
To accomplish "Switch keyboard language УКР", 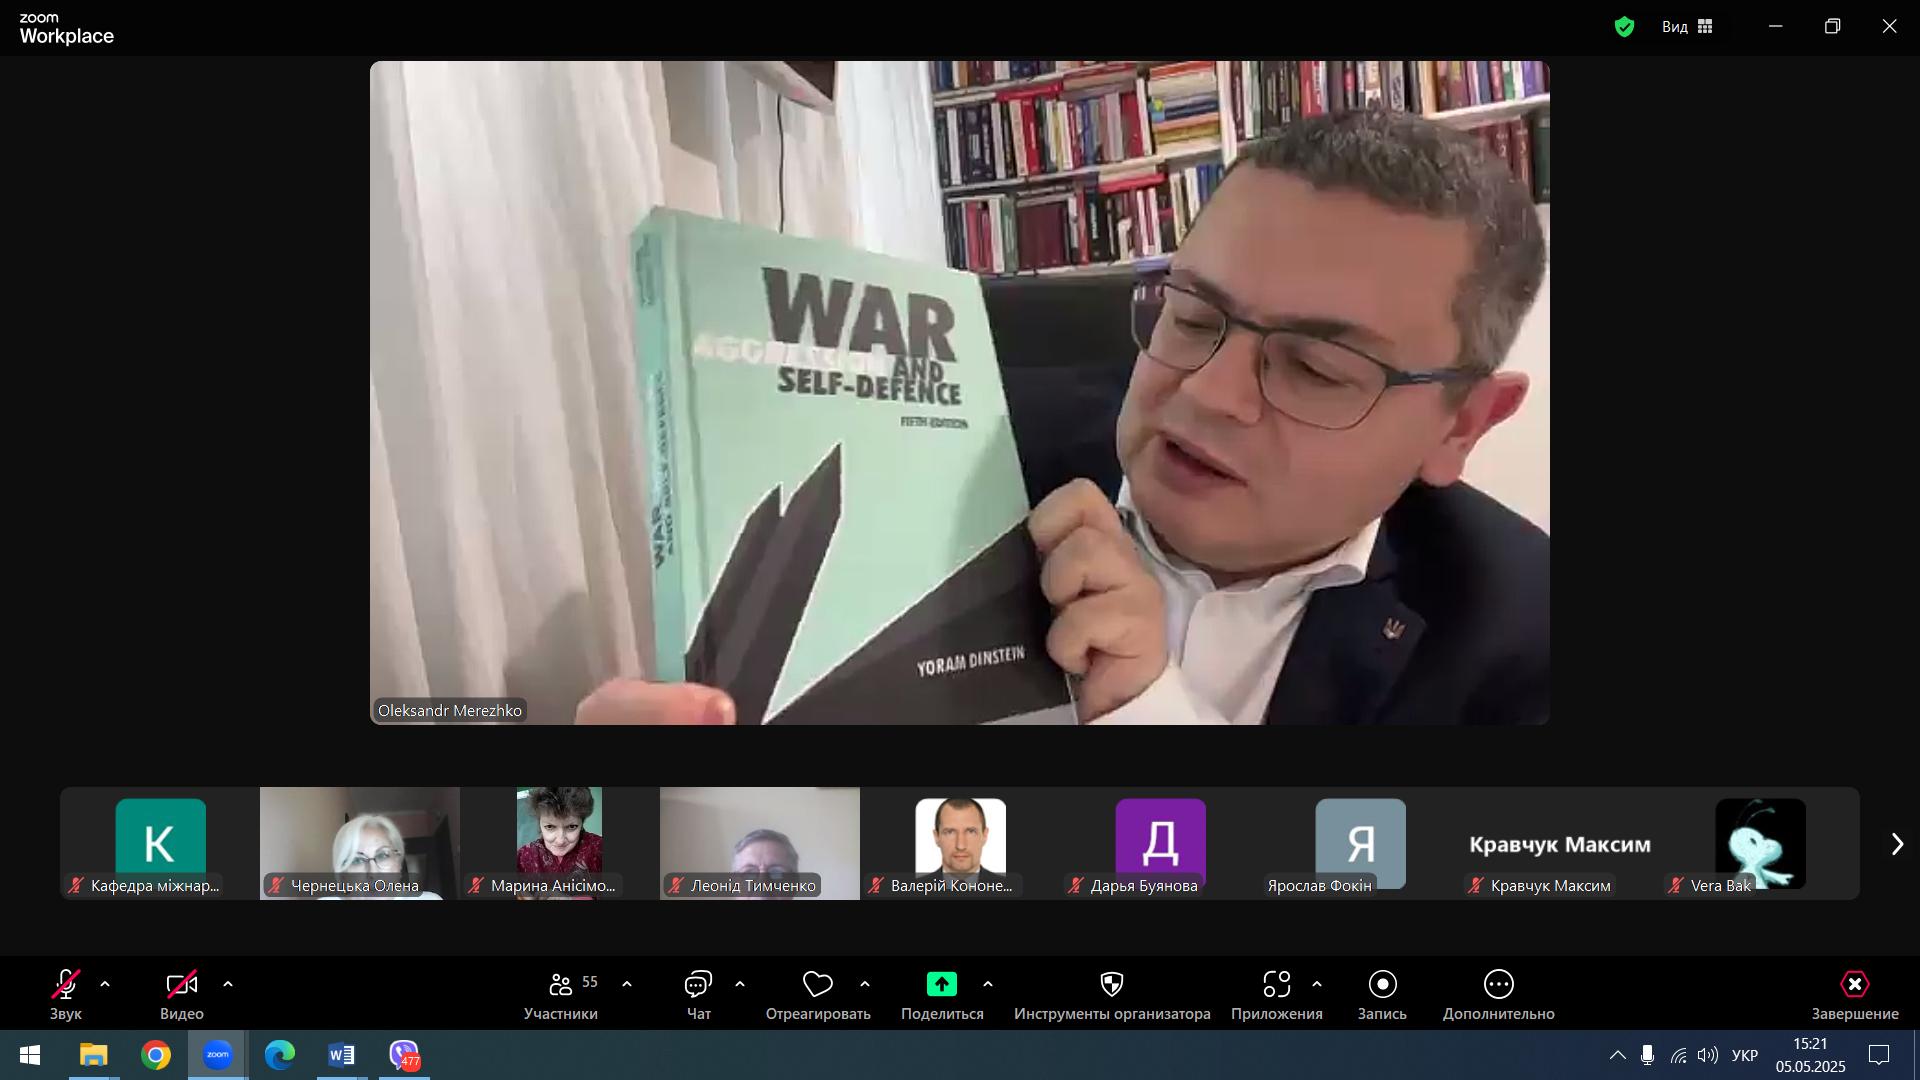I will click(1745, 1055).
